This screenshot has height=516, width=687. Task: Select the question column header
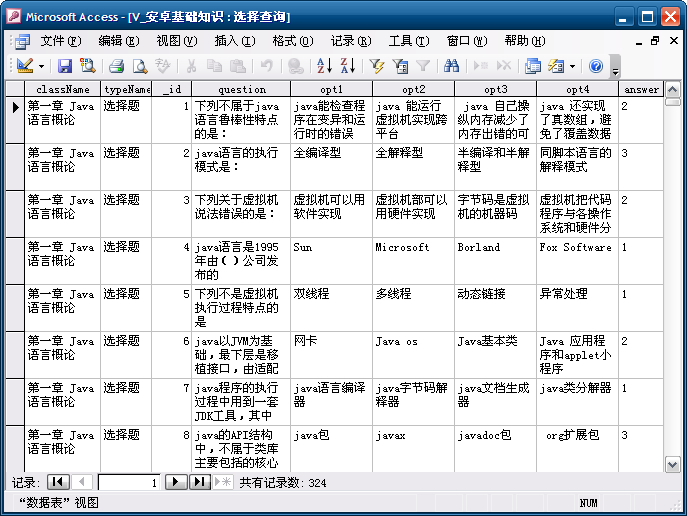(241, 89)
